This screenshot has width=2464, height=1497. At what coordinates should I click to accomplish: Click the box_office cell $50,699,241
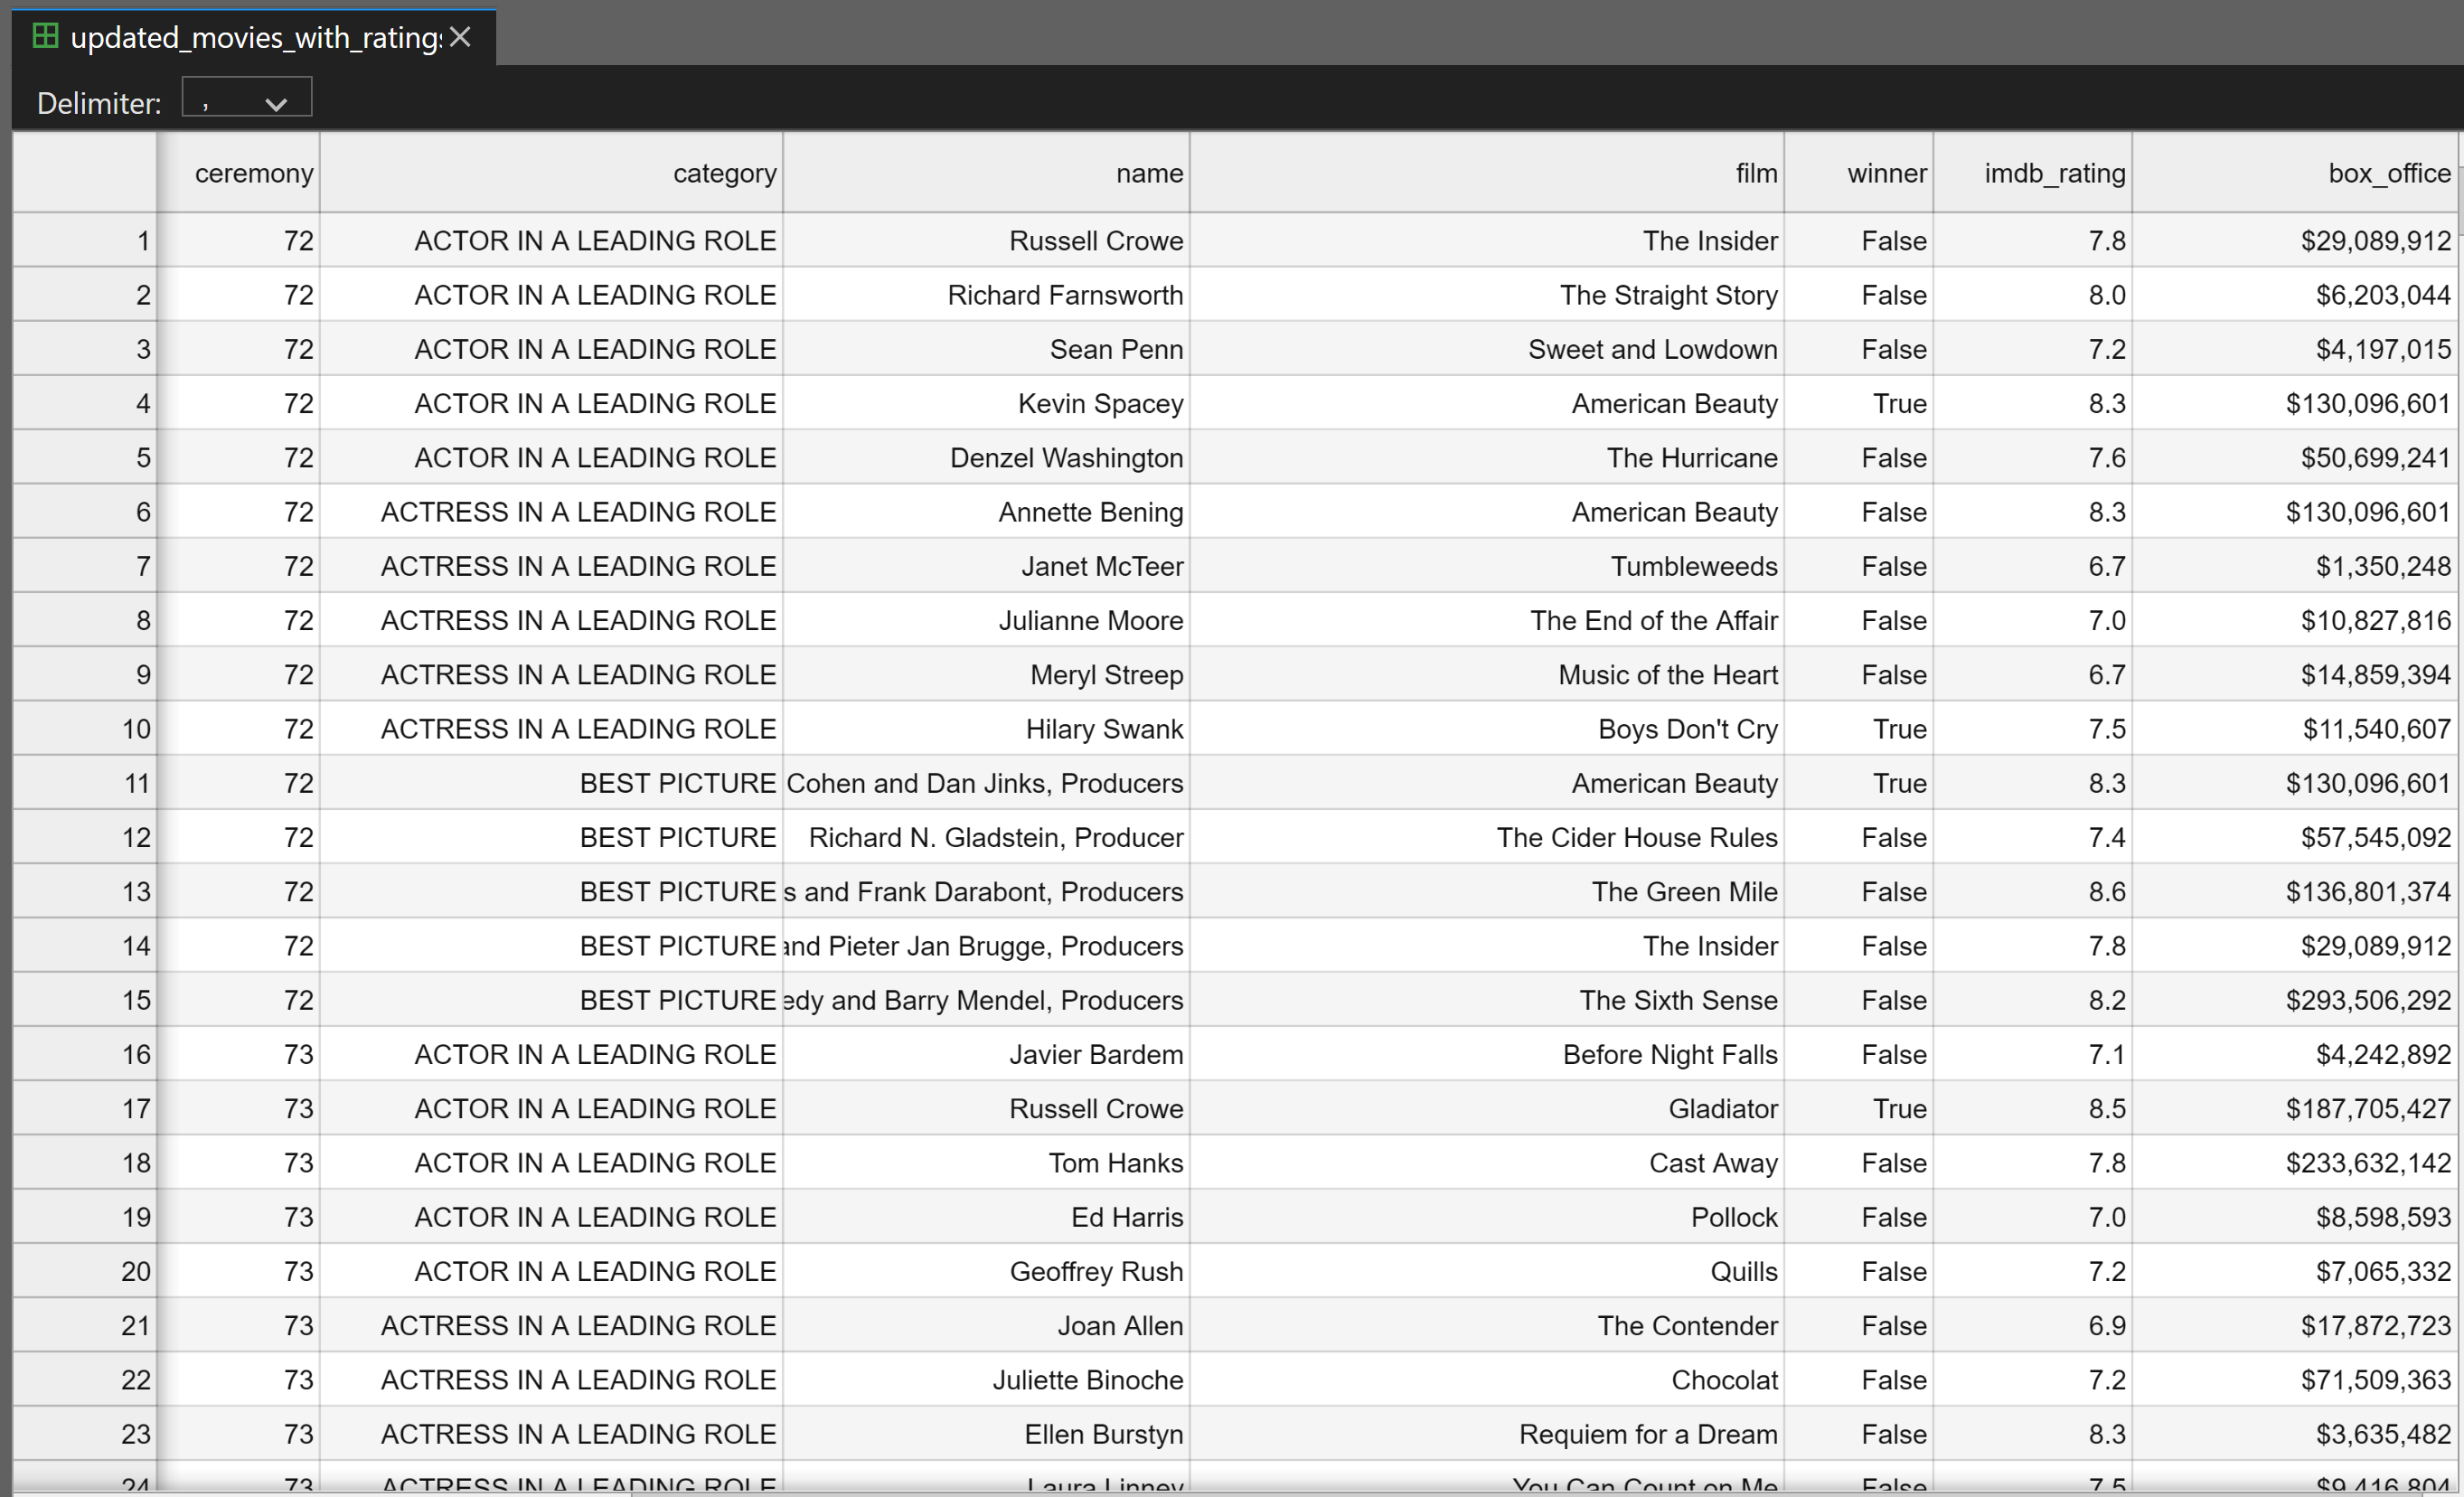point(2295,458)
